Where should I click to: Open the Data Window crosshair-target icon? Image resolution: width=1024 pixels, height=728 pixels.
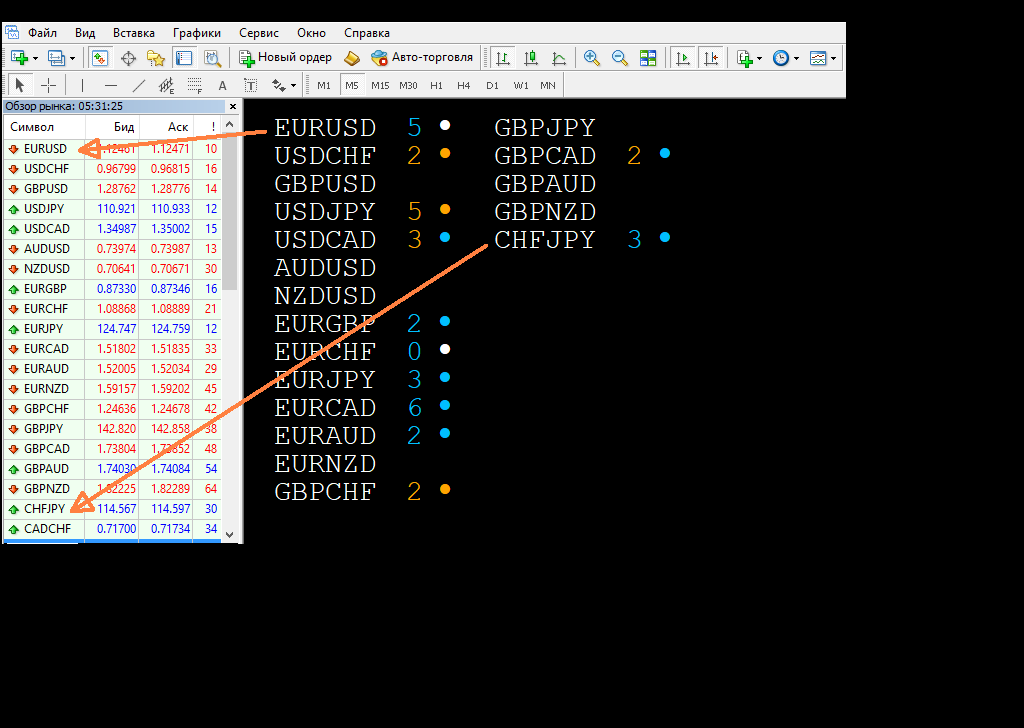(128, 58)
